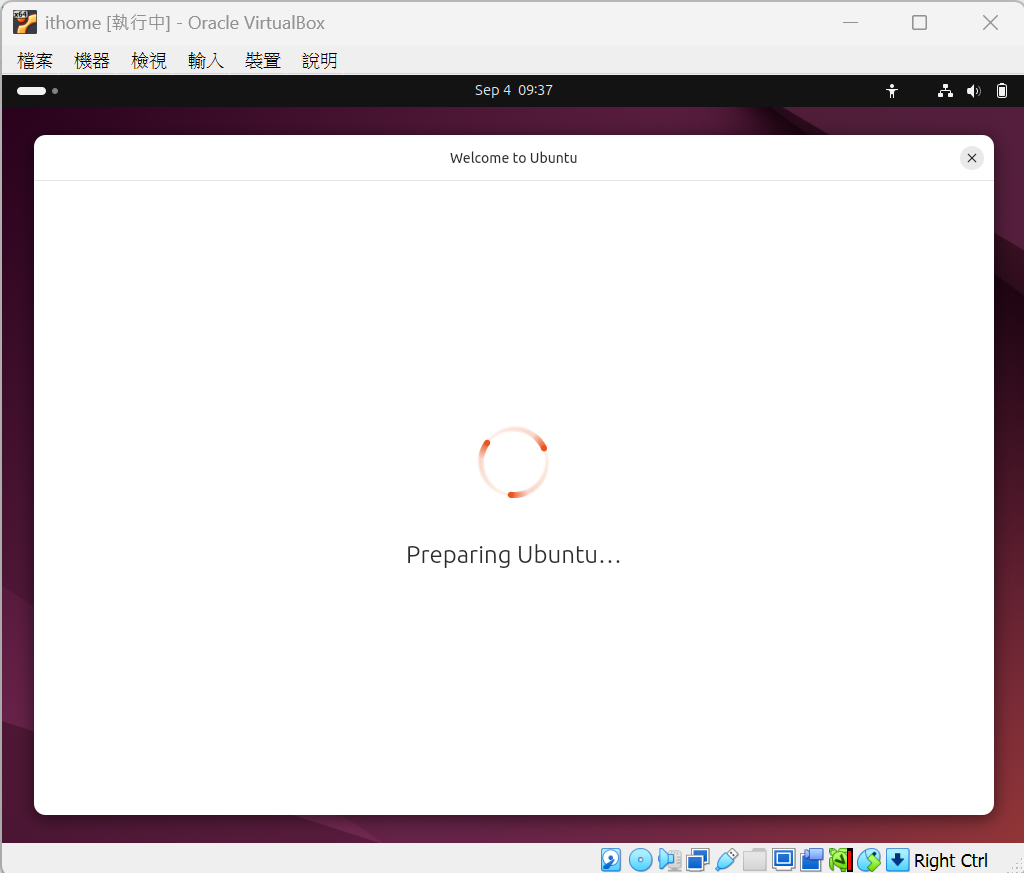Screen dimensions: 1024x873
Task: Click Ubuntu volume speaker icon
Action: point(973,91)
